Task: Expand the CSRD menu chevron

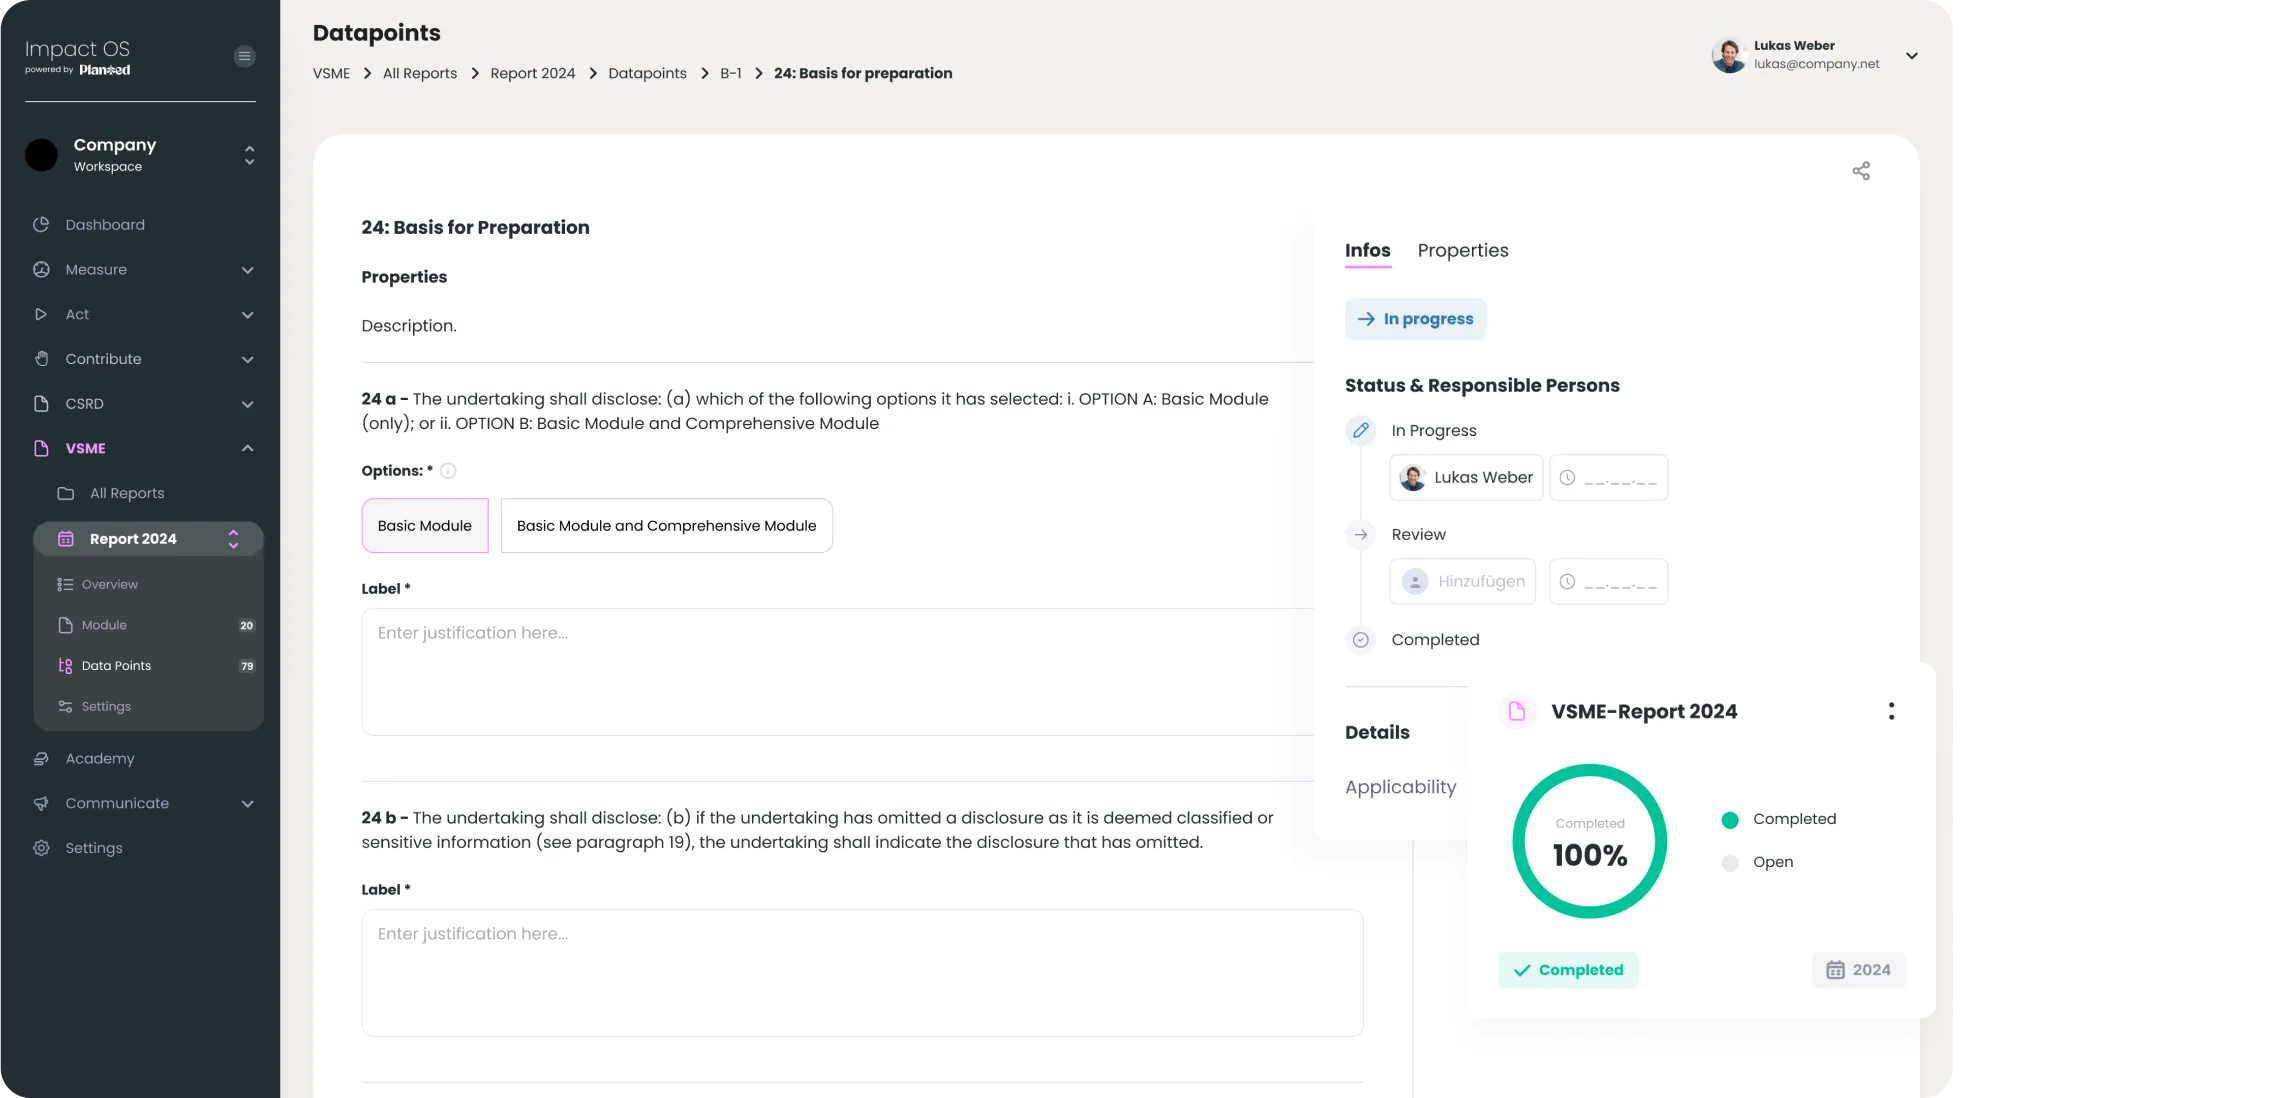Action: 247,404
